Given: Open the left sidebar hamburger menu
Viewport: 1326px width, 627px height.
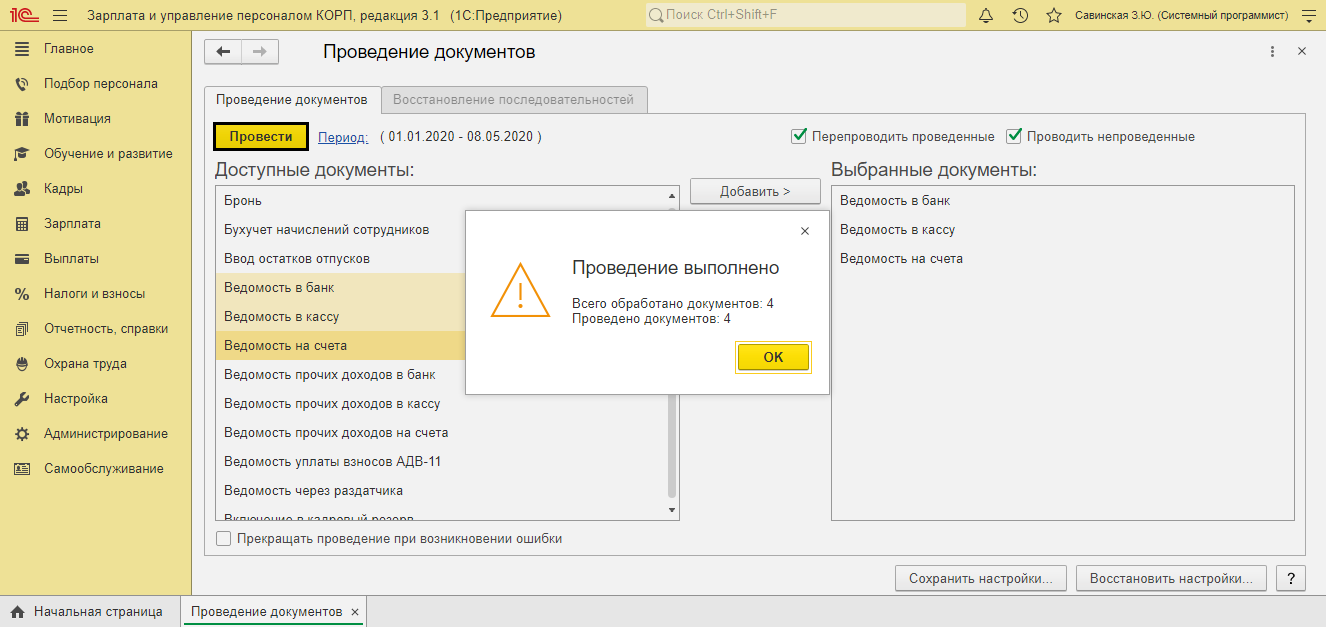Looking at the screenshot, I should 58,15.
